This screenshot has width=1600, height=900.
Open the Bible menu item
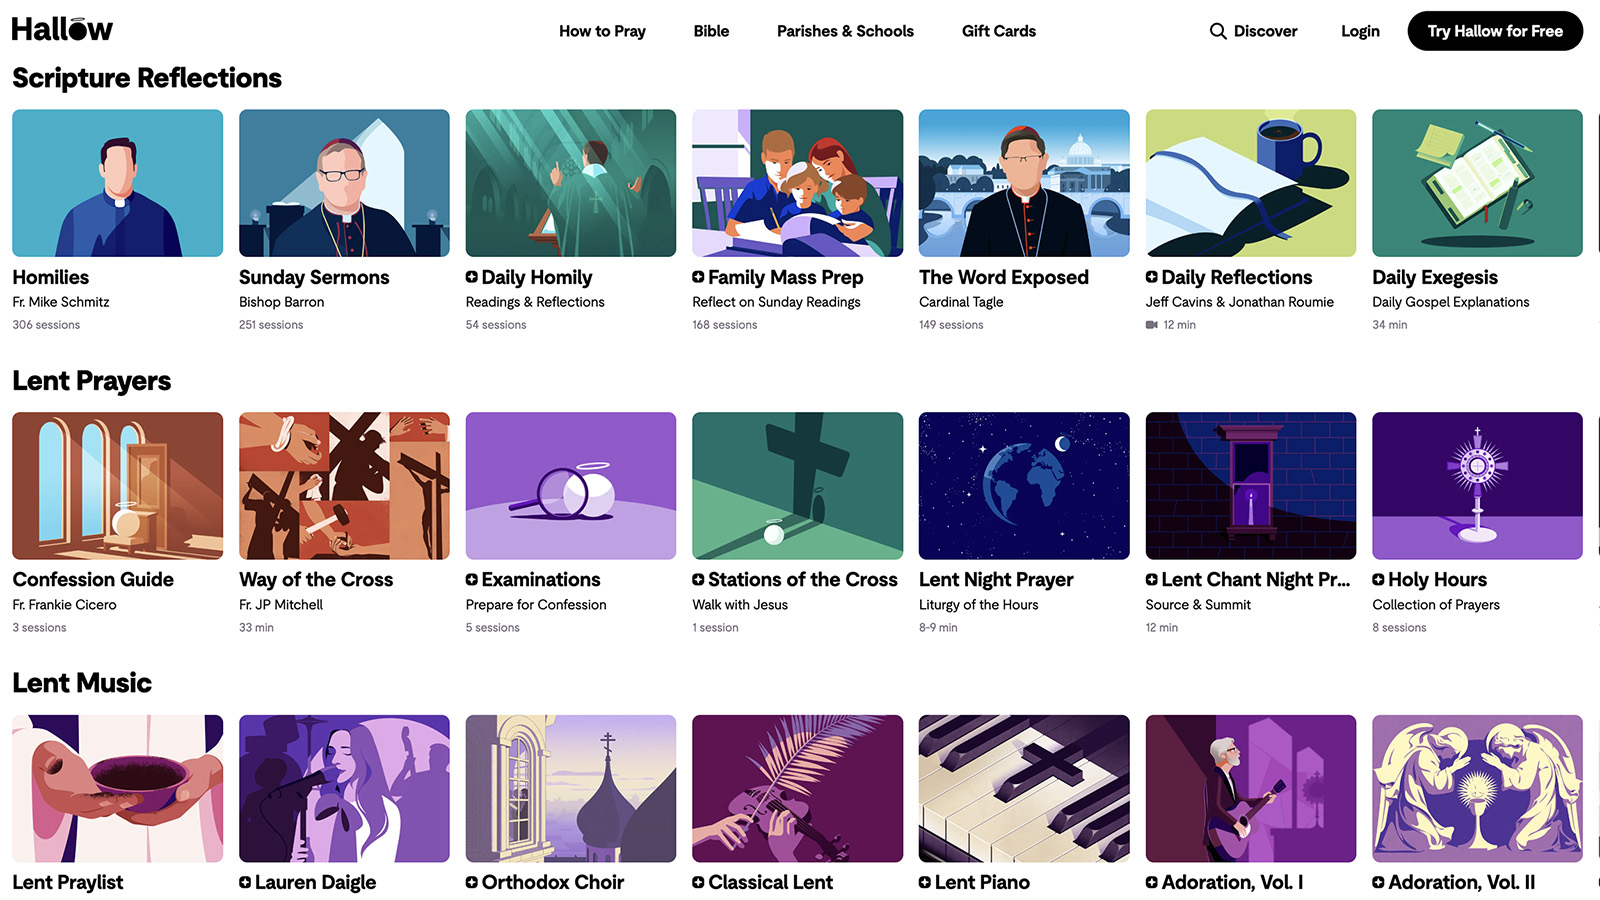(711, 31)
